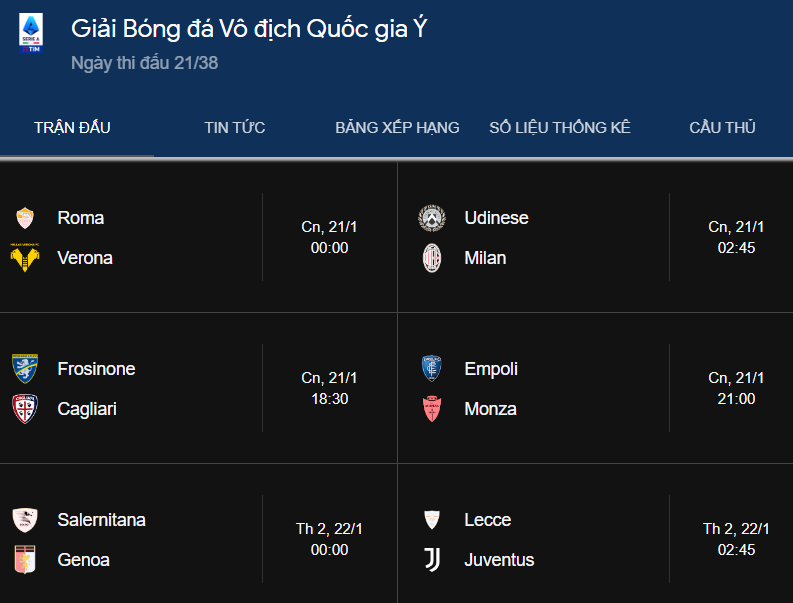Open the CẦU THỦ tab

(722, 127)
